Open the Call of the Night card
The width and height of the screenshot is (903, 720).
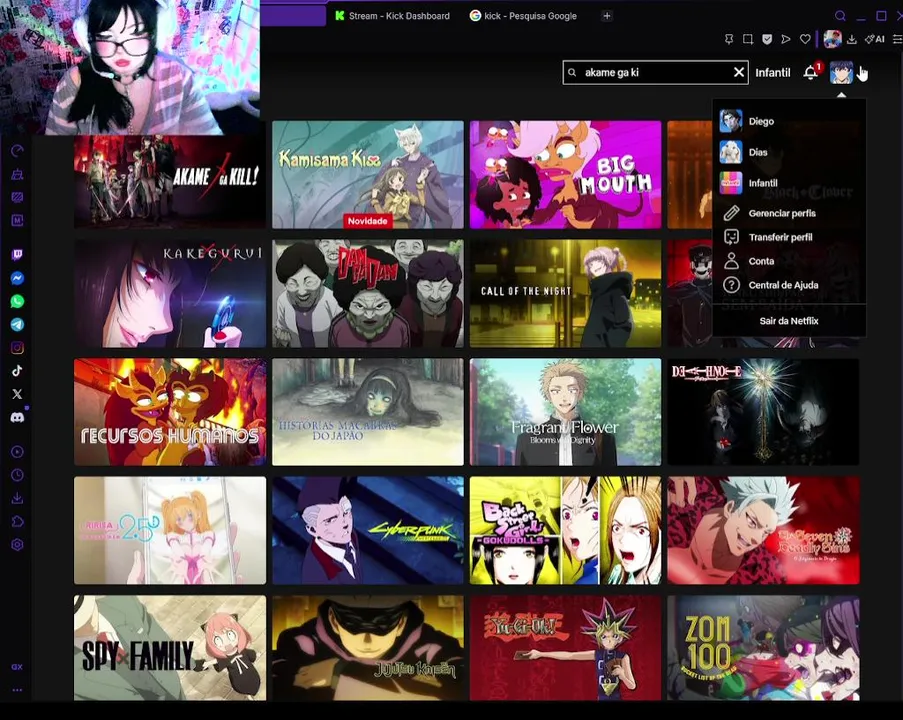566,294
